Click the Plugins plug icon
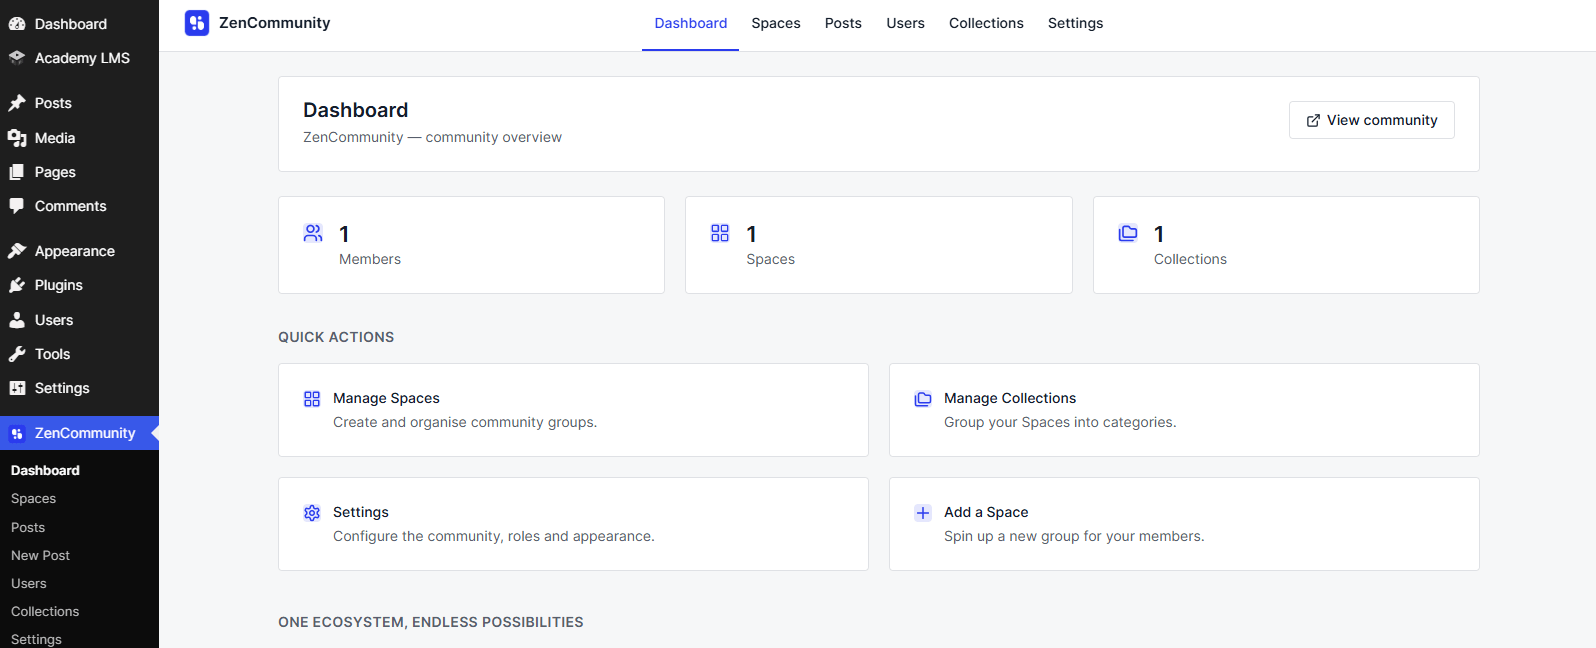 [x=17, y=285]
